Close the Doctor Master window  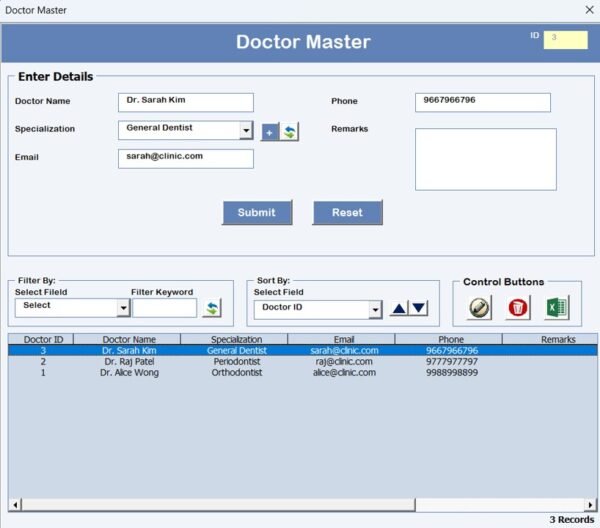(x=589, y=10)
